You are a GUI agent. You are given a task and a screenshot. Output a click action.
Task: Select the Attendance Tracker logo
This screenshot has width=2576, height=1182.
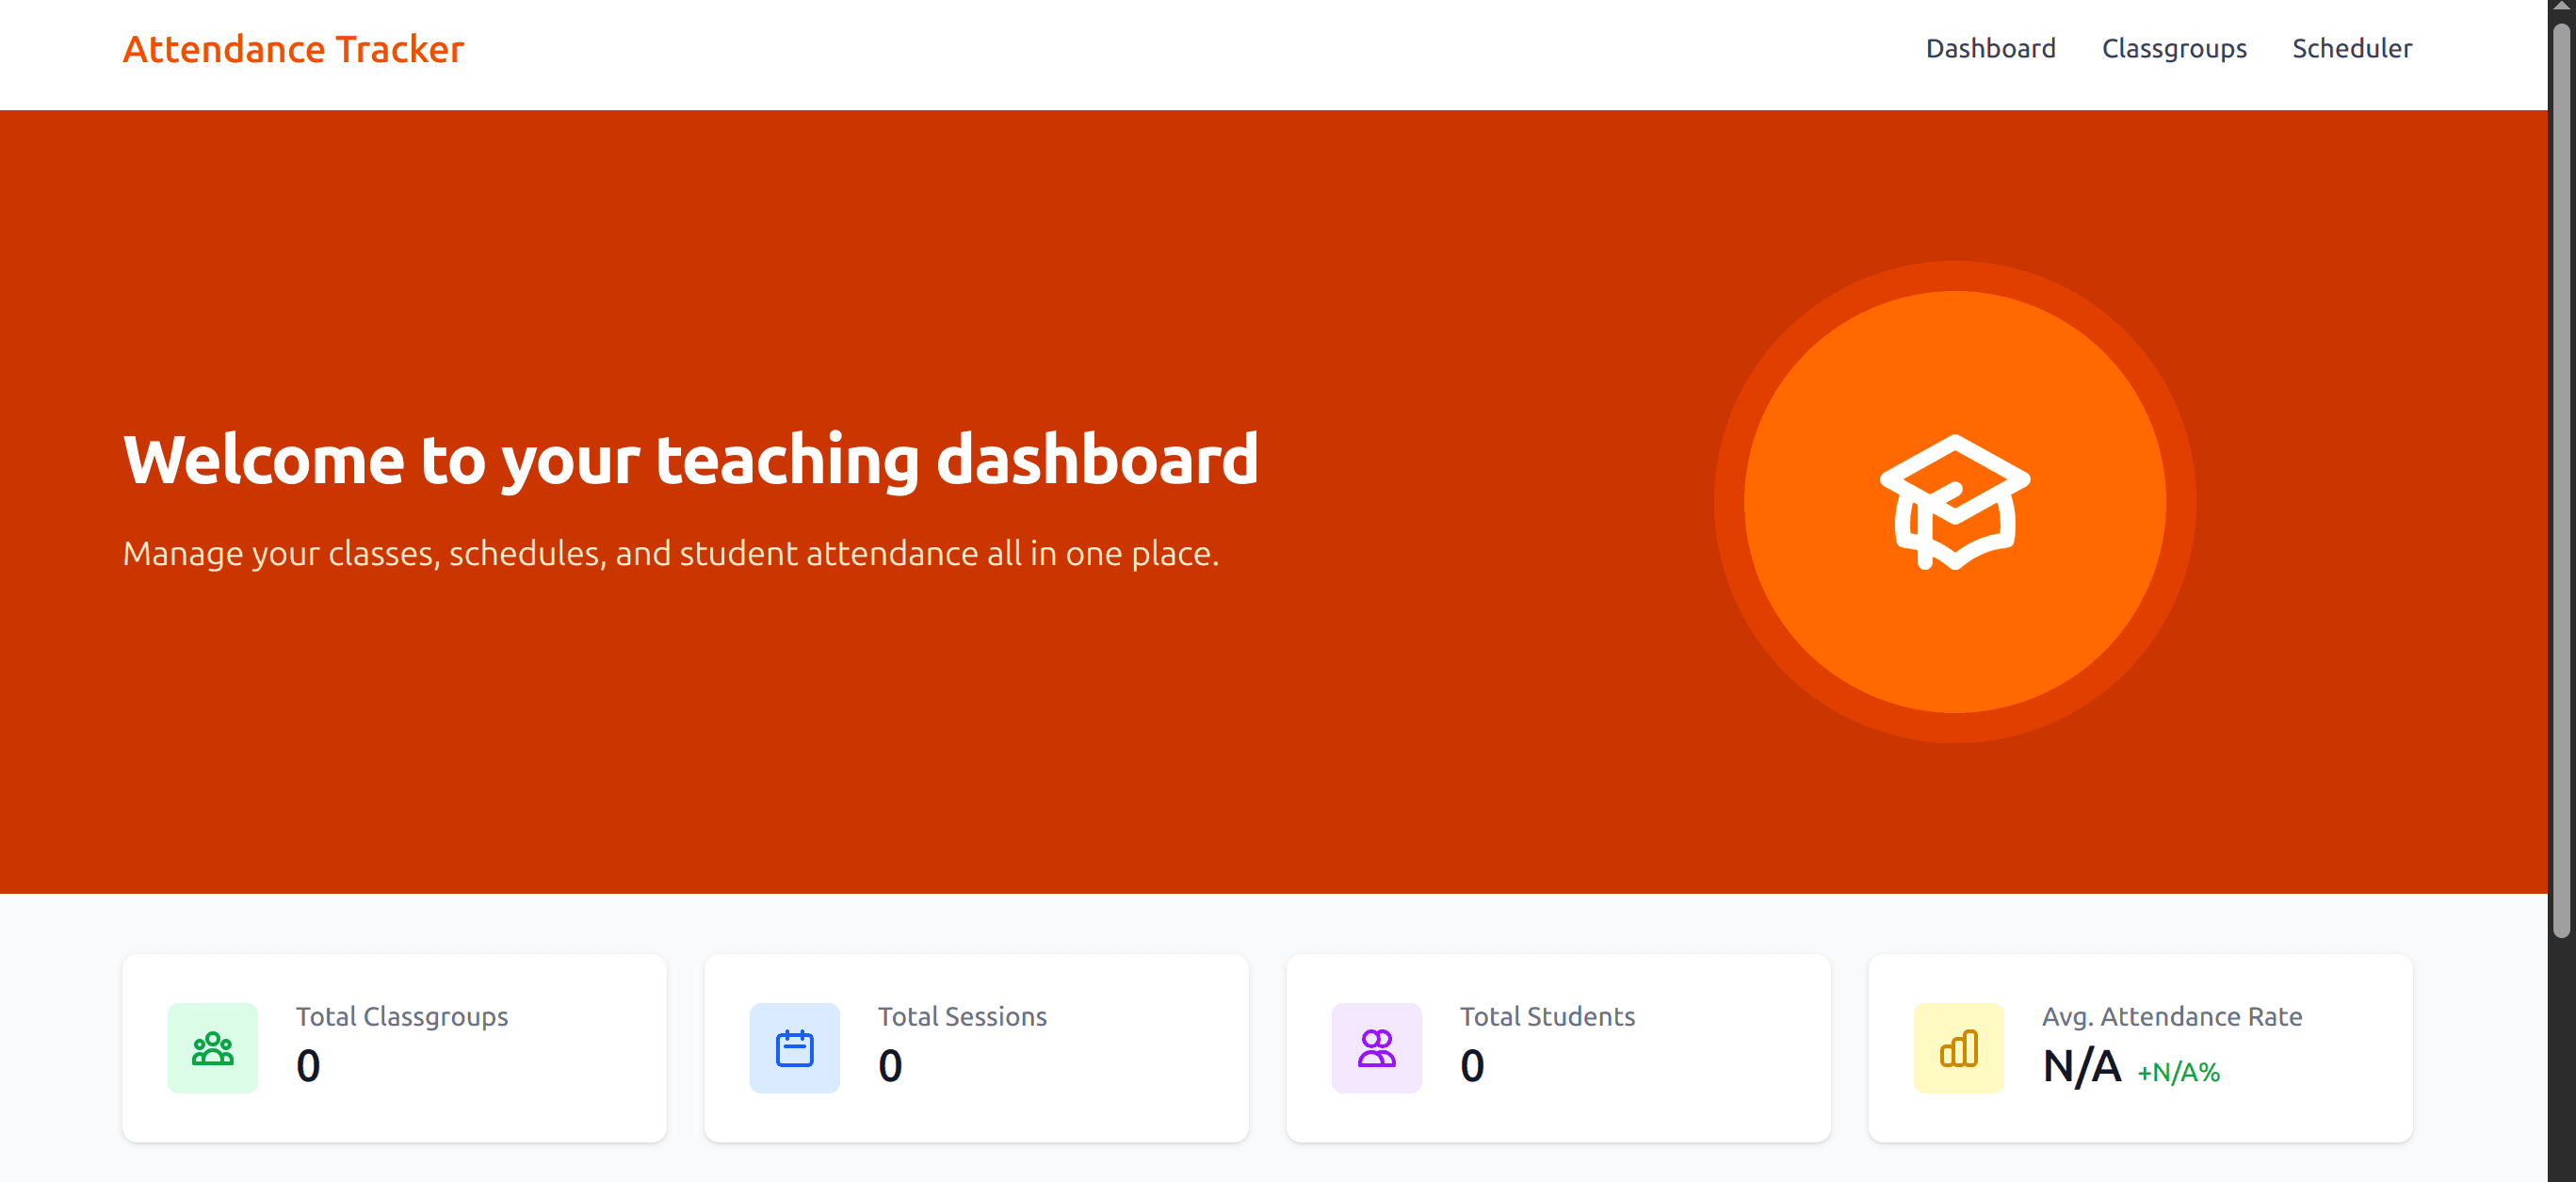click(293, 48)
